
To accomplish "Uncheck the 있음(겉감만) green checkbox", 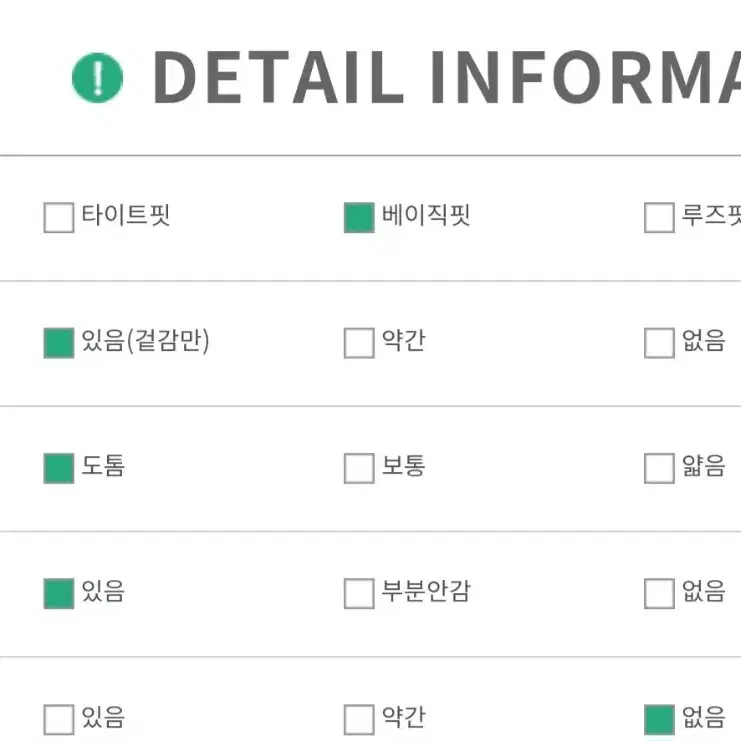I will [x=59, y=343].
